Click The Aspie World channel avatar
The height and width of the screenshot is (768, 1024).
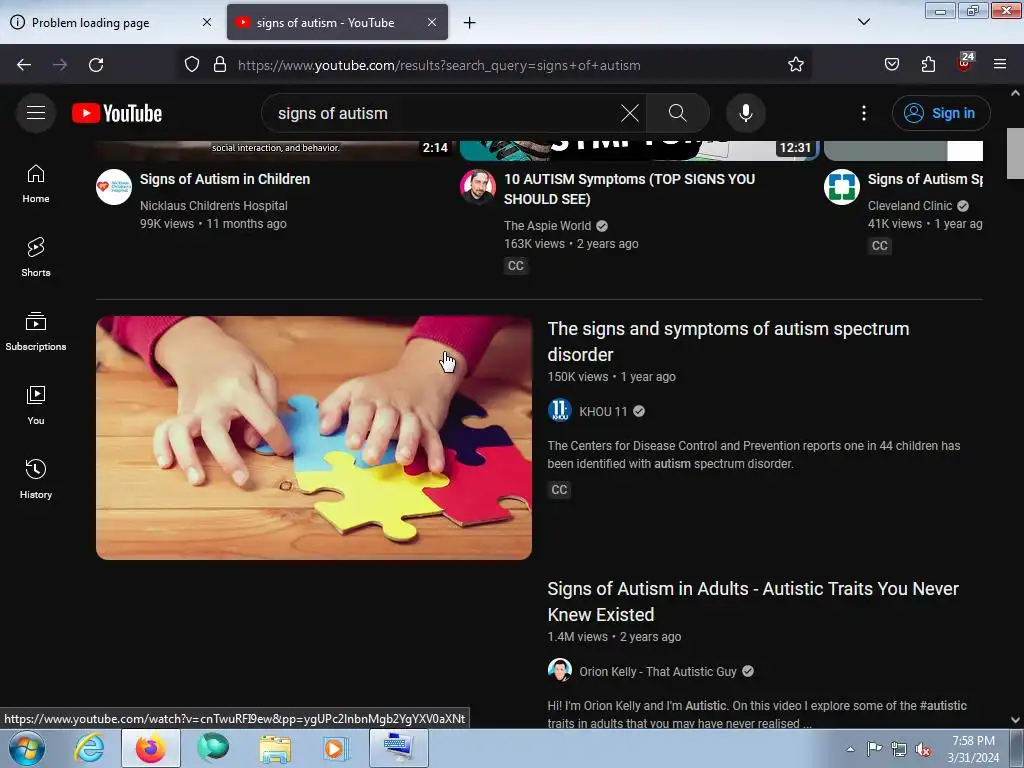[478, 187]
